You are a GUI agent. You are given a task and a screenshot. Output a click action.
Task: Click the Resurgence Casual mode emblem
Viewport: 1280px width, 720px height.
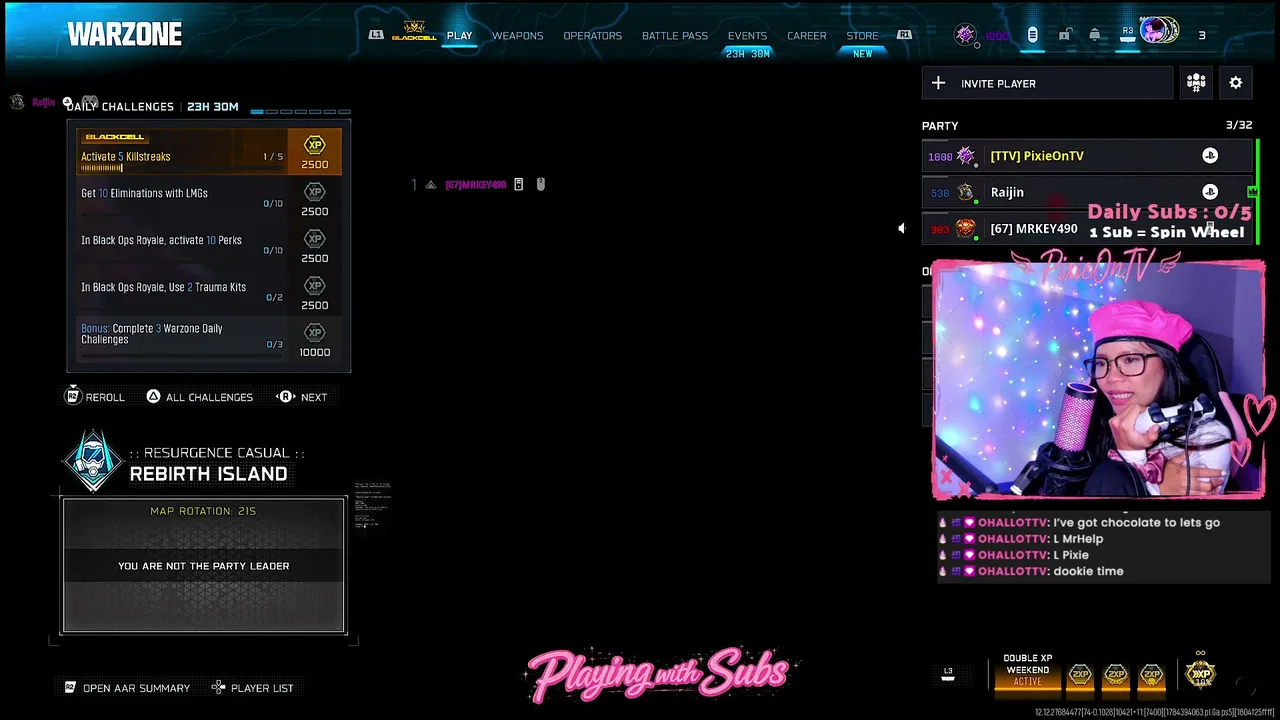tap(93, 462)
